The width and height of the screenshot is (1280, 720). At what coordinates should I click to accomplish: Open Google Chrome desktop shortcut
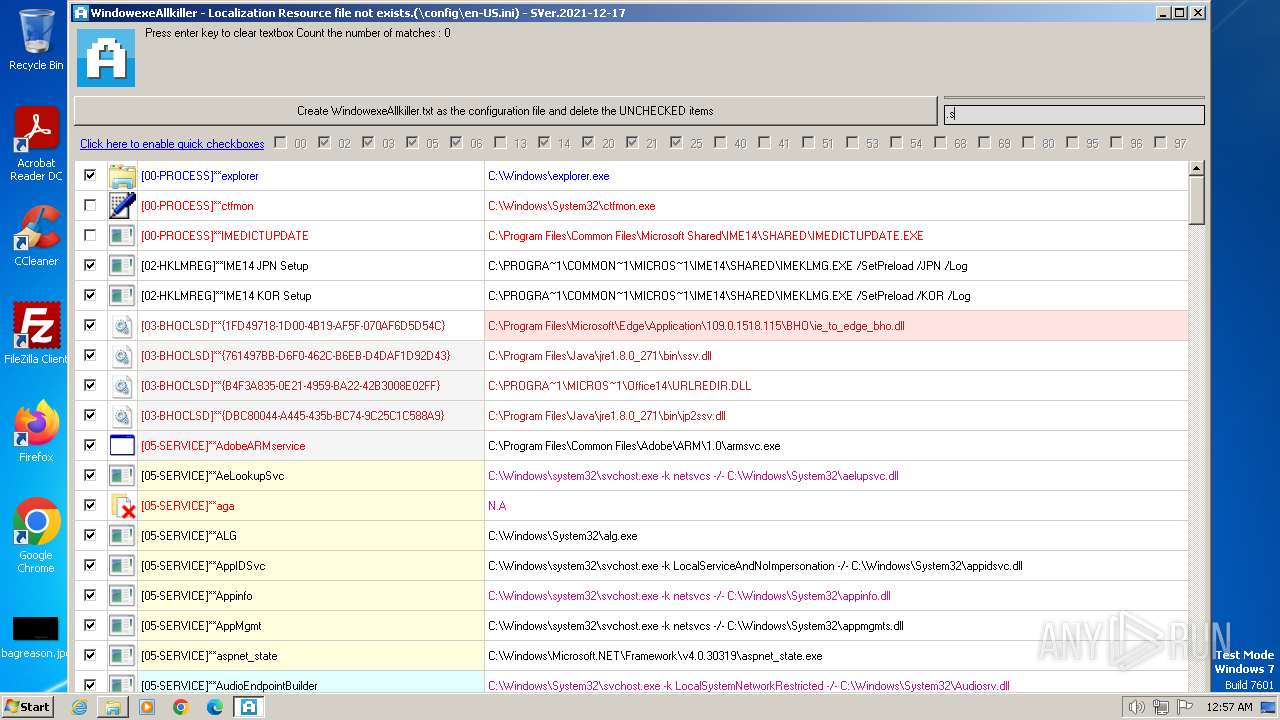pyautogui.click(x=36, y=535)
